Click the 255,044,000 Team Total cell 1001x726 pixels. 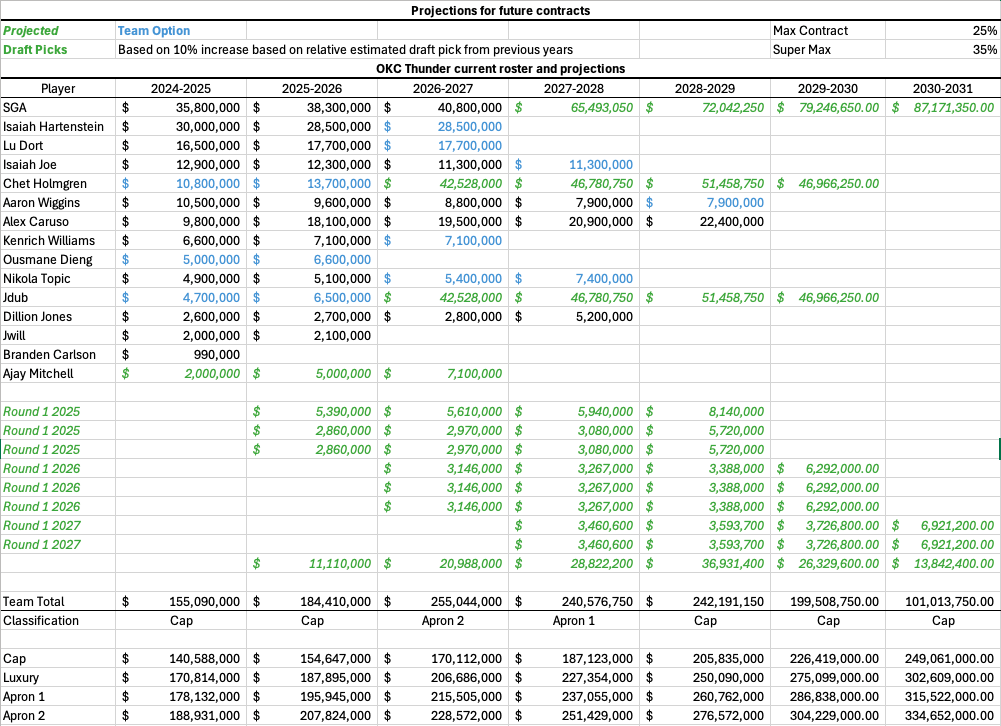point(443,601)
